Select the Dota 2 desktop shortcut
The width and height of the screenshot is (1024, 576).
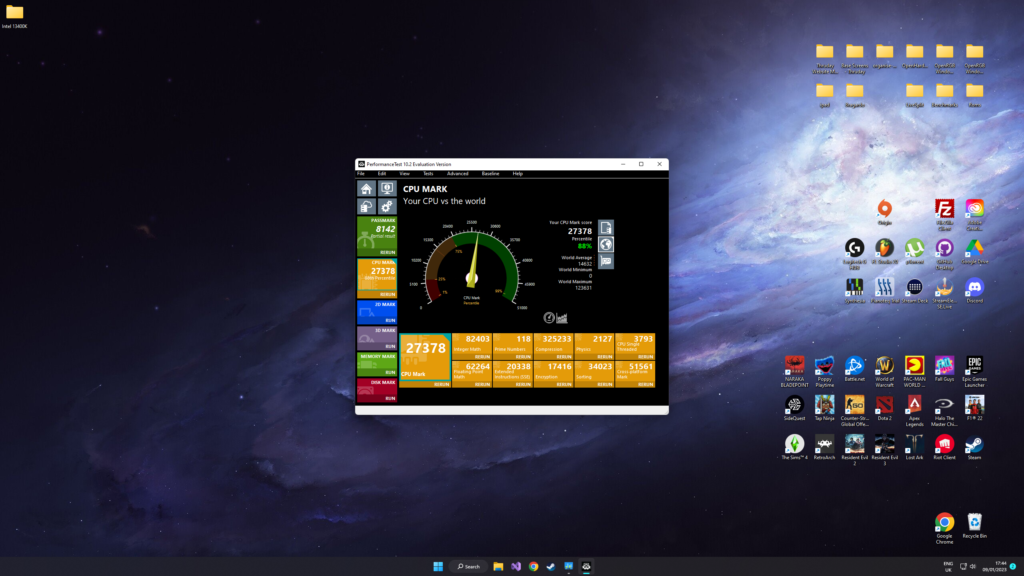coord(885,408)
